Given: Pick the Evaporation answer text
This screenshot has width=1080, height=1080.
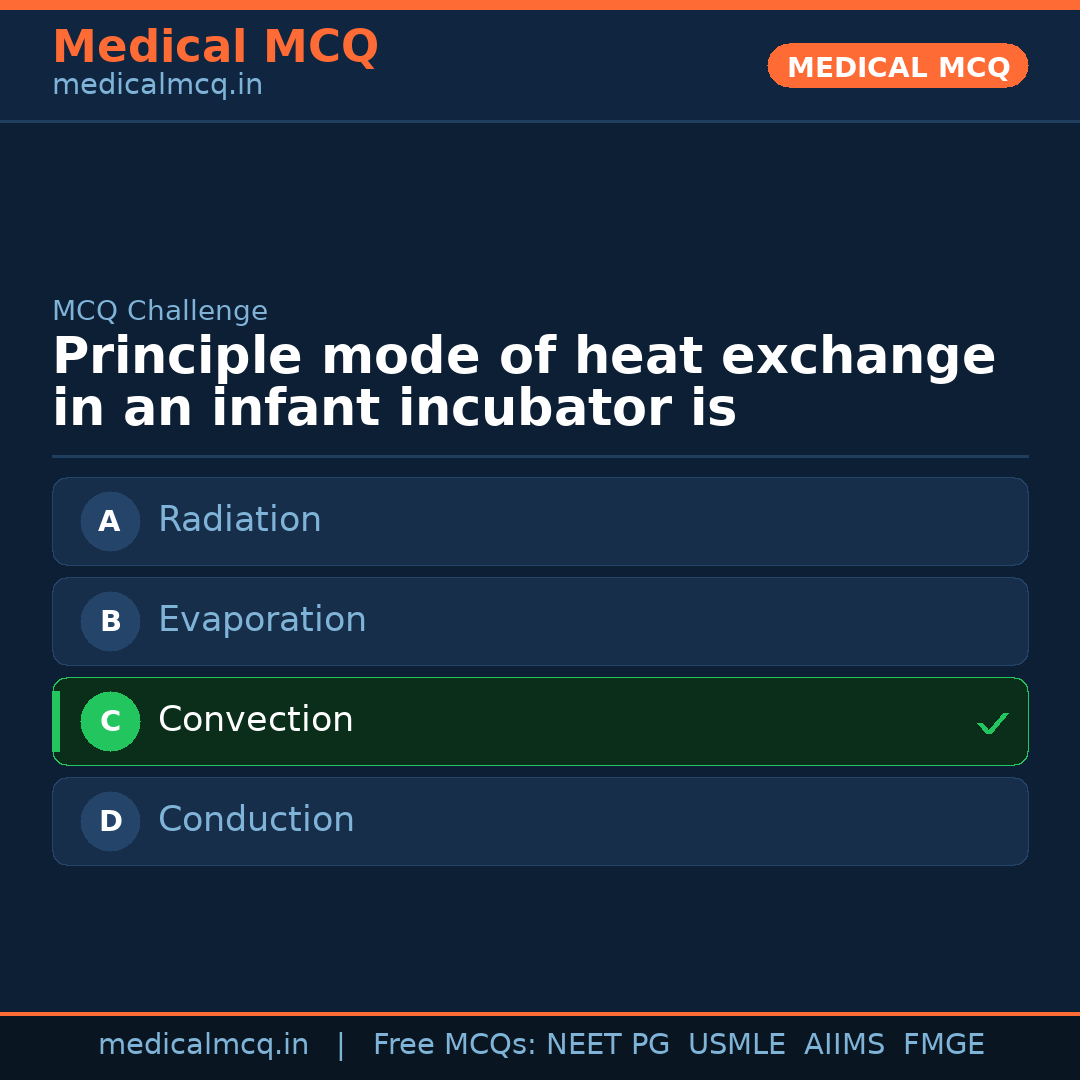Looking at the screenshot, I should tap(262, 620).
